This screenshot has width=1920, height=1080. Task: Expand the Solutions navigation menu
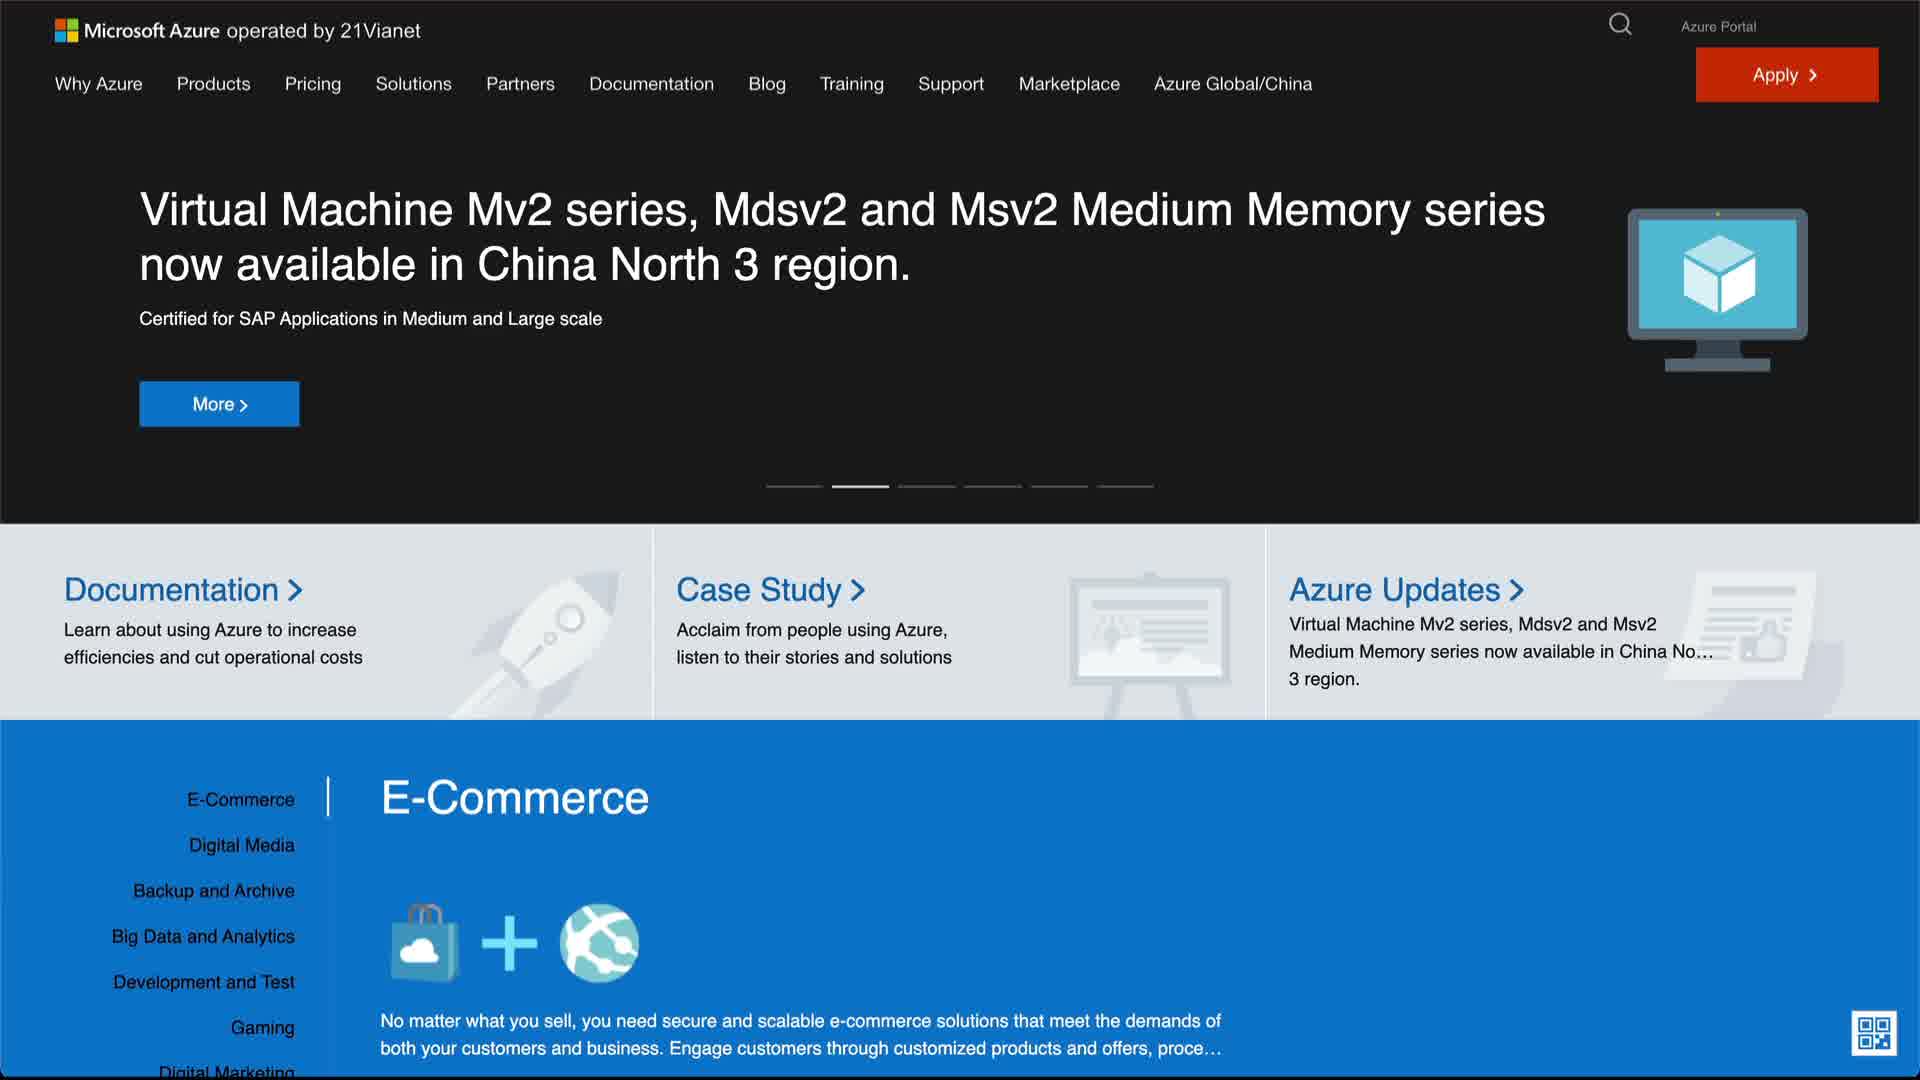coord(413,84)
